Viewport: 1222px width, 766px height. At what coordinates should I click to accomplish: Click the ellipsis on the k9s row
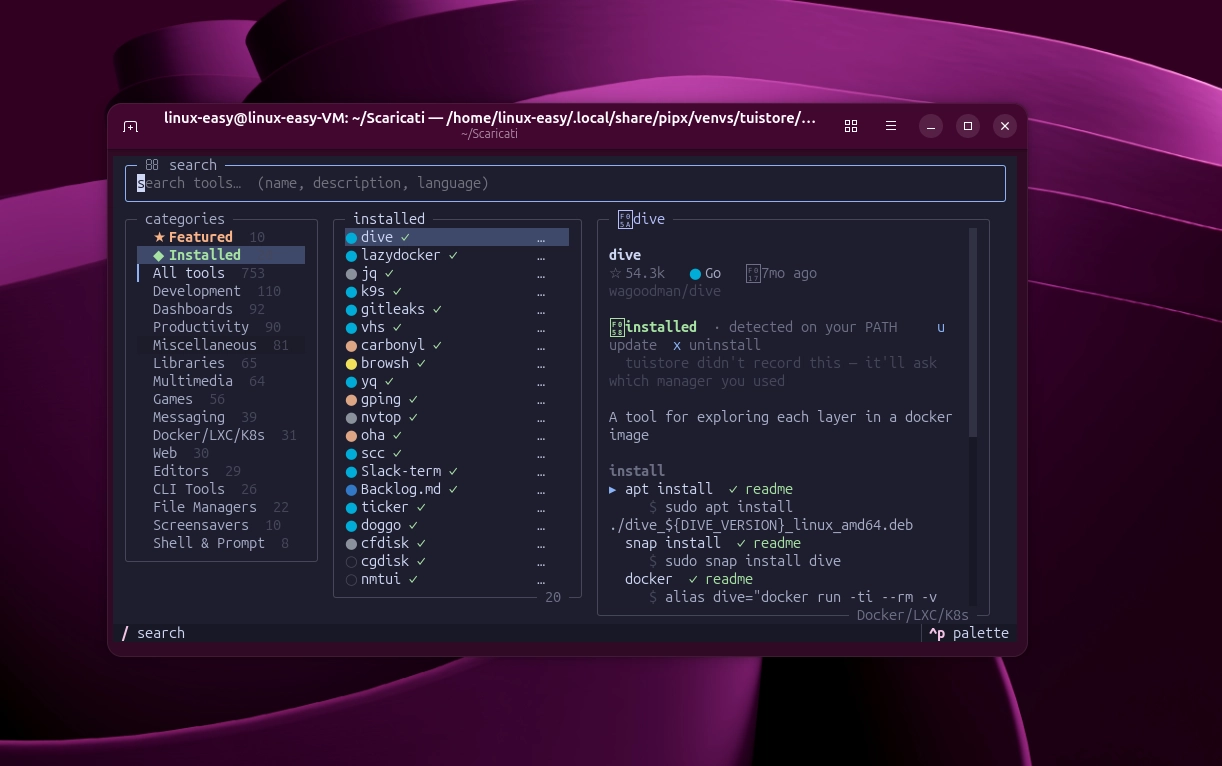541,292
